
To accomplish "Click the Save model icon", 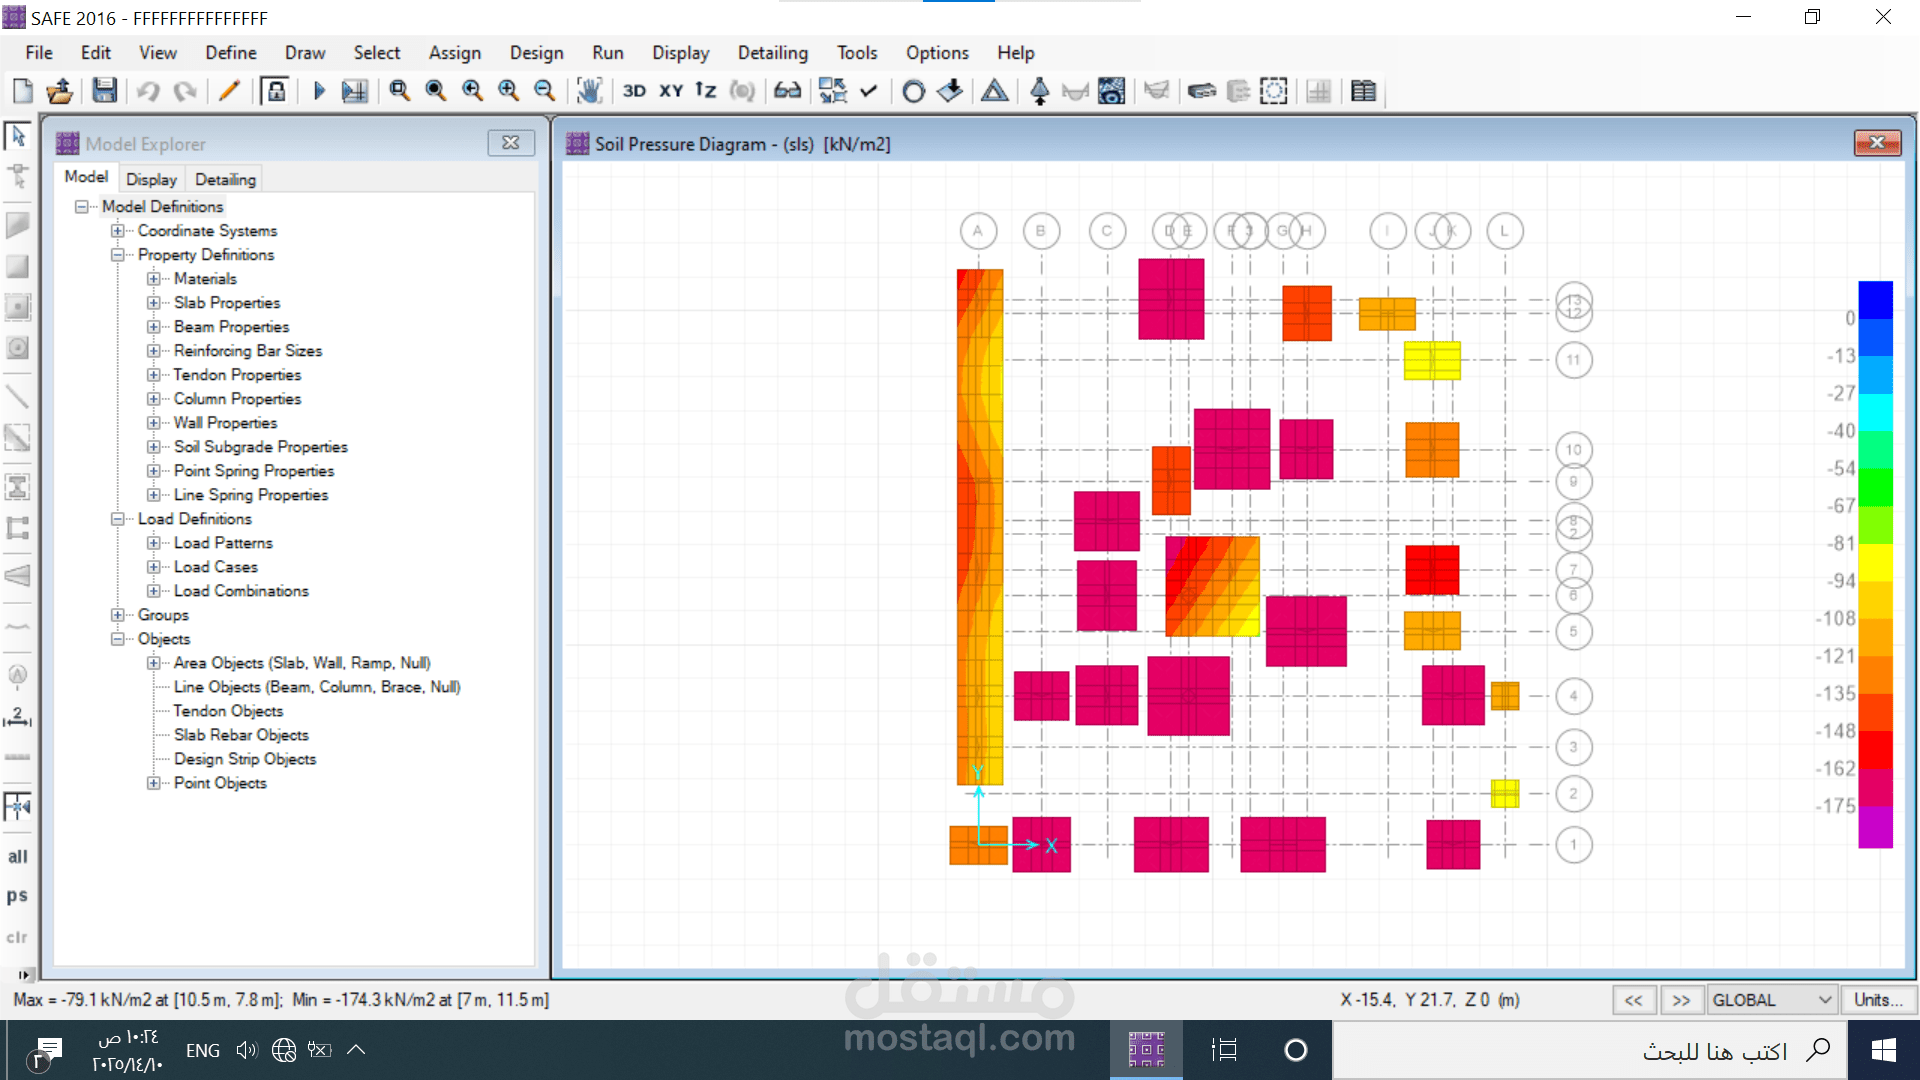I will click(x=104, y=91).
